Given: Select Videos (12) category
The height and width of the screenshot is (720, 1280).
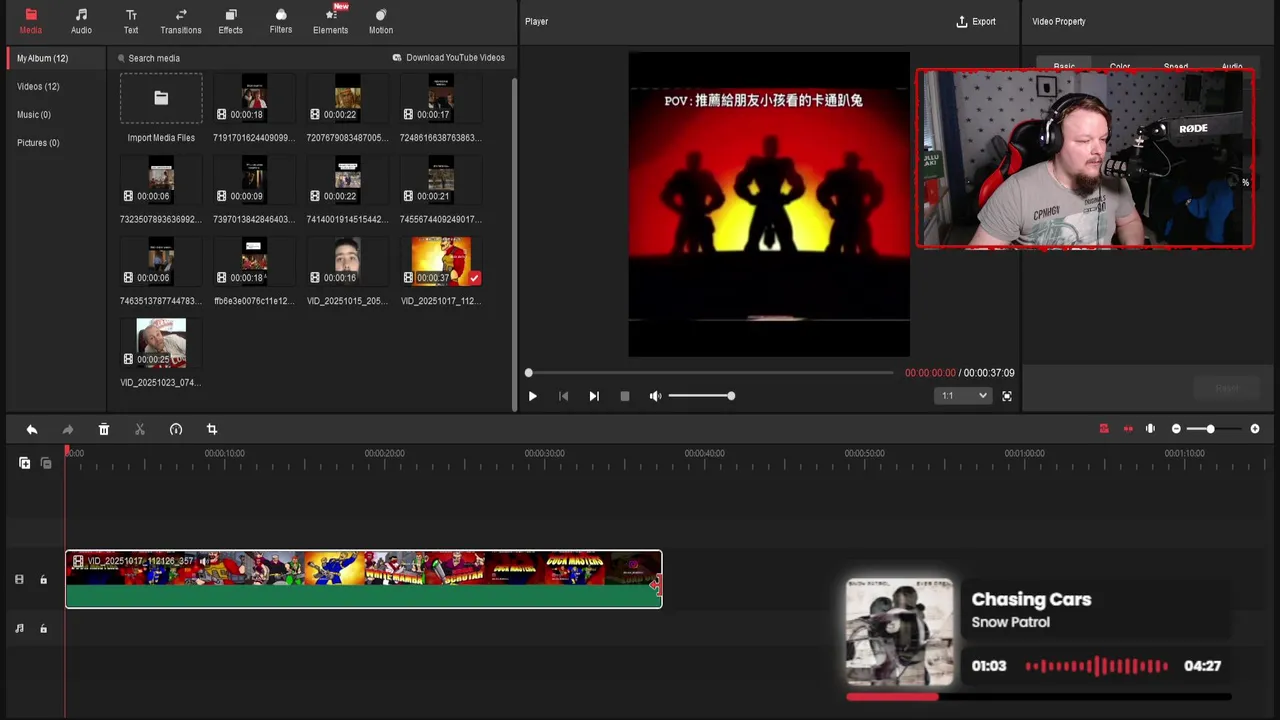Looking at the screenshot, I should [x=38, y=87].
